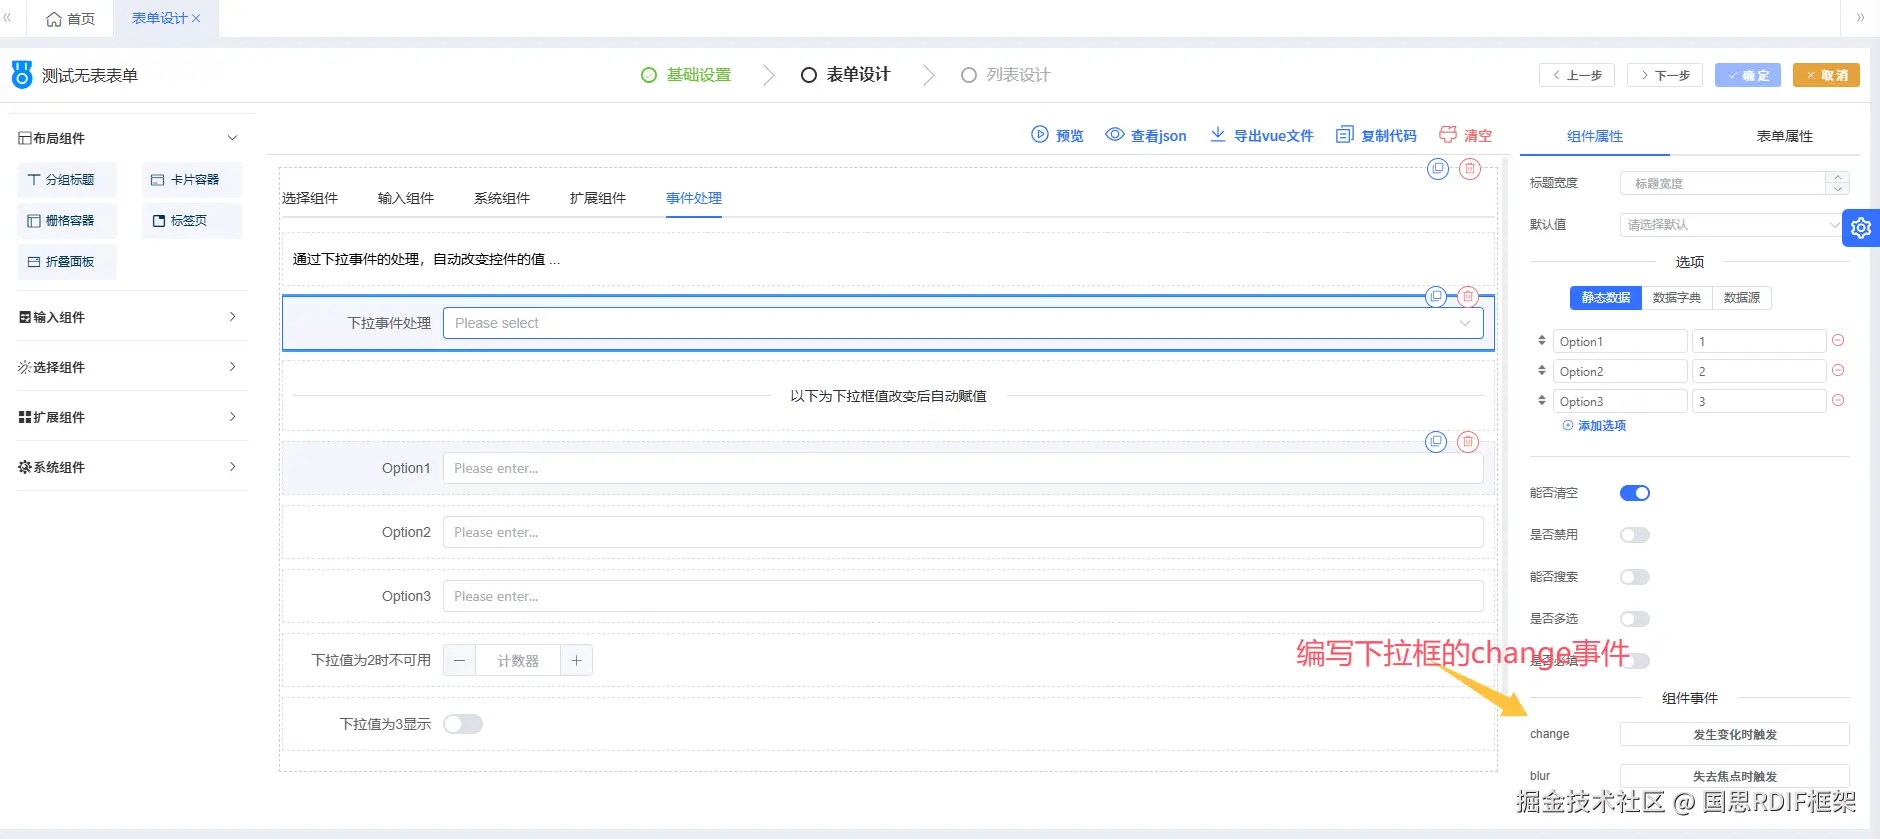This screenshot has height=839, width=1880.
Task: Switch to the 输入组件 canvas tab
Action: [406, 198]
